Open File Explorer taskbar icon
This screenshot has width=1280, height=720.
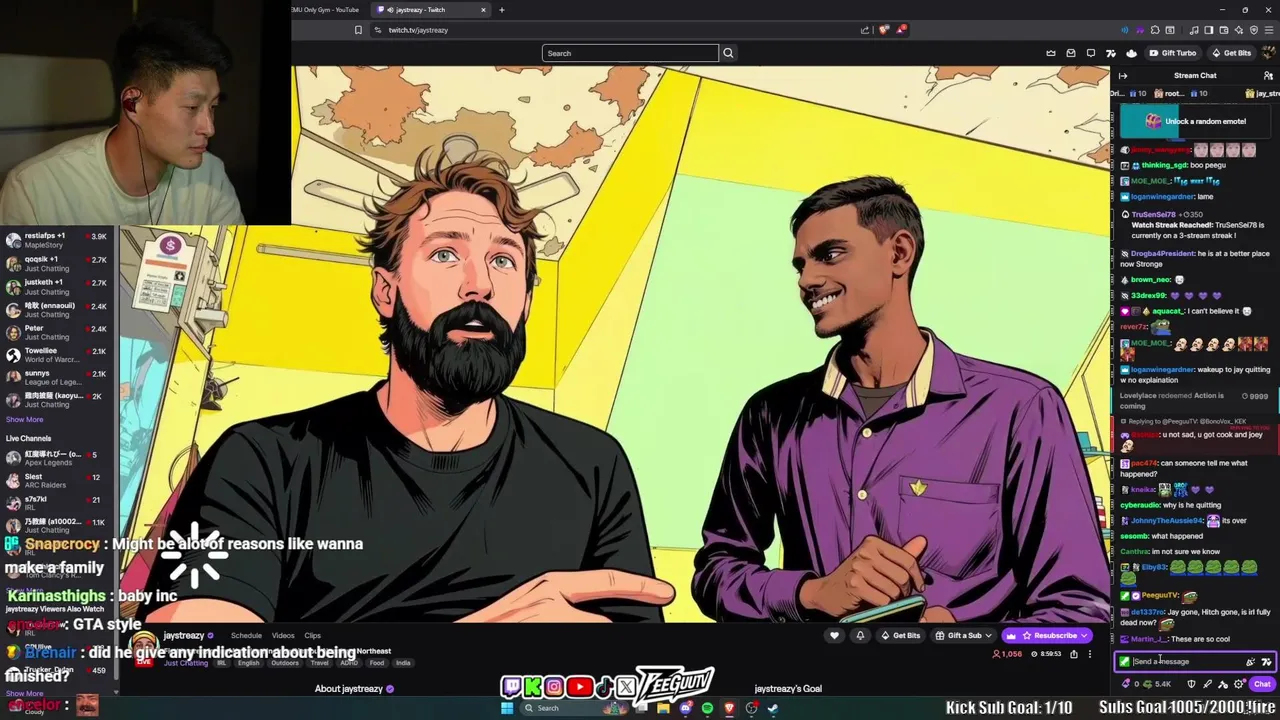click(663, 708)
